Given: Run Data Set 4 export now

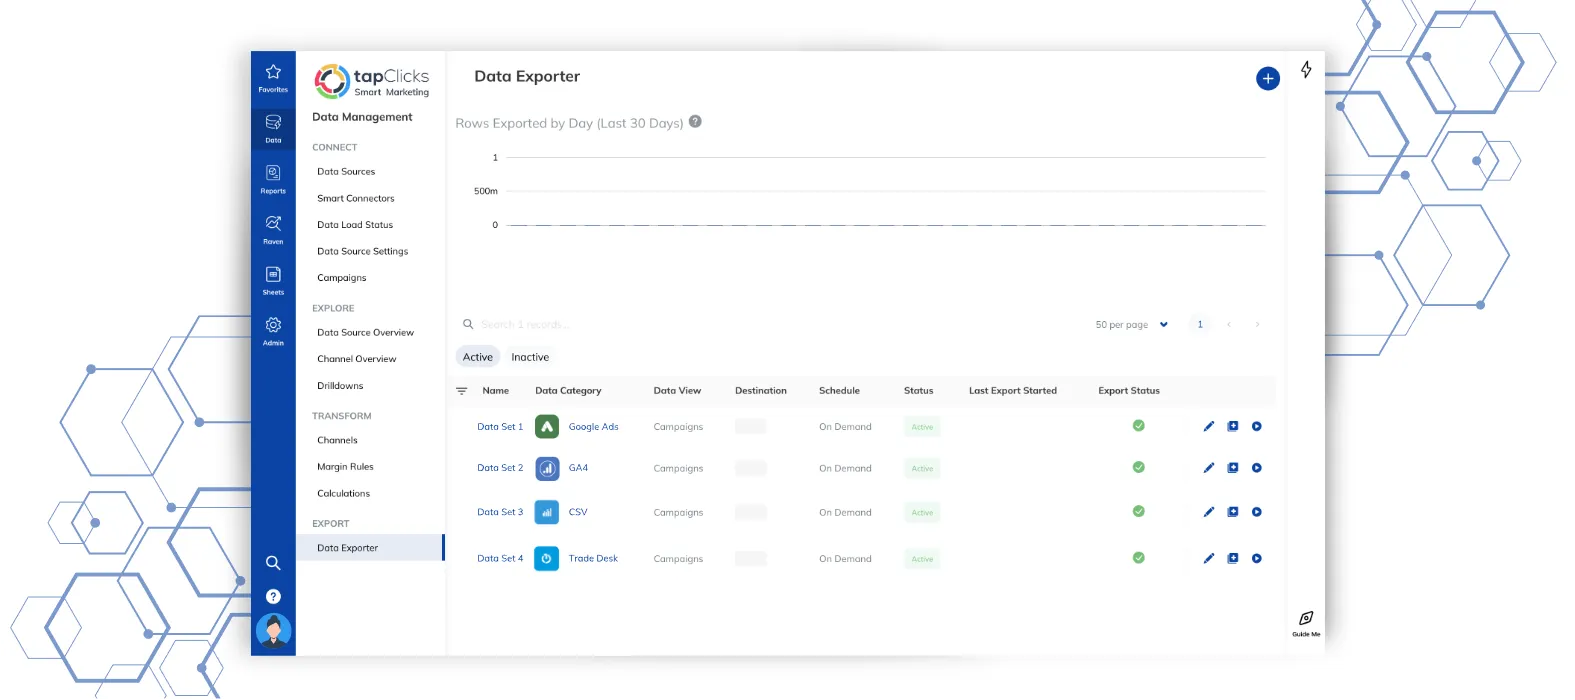Looking at the screenshot, I should [x=1257, y=558].
